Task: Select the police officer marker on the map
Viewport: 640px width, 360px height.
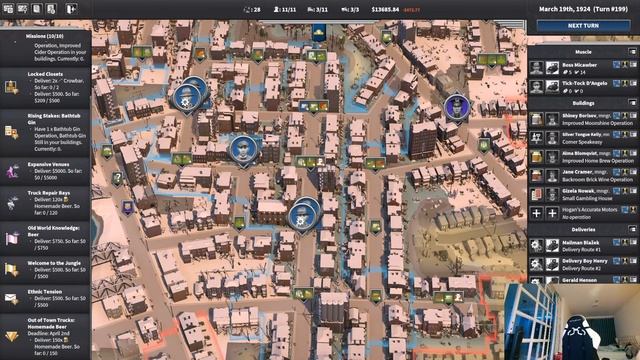Action: click(x=456, y=107)
